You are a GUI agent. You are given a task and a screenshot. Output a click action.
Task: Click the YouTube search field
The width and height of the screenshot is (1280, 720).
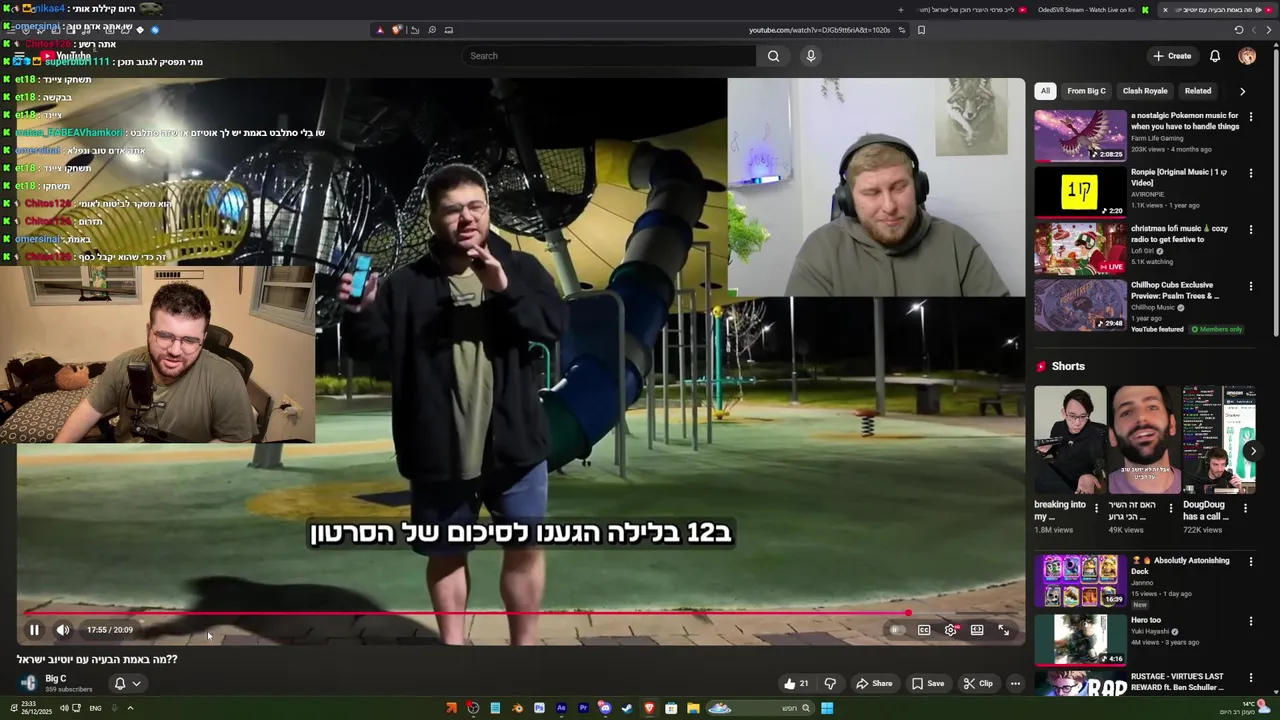[608, 56]
